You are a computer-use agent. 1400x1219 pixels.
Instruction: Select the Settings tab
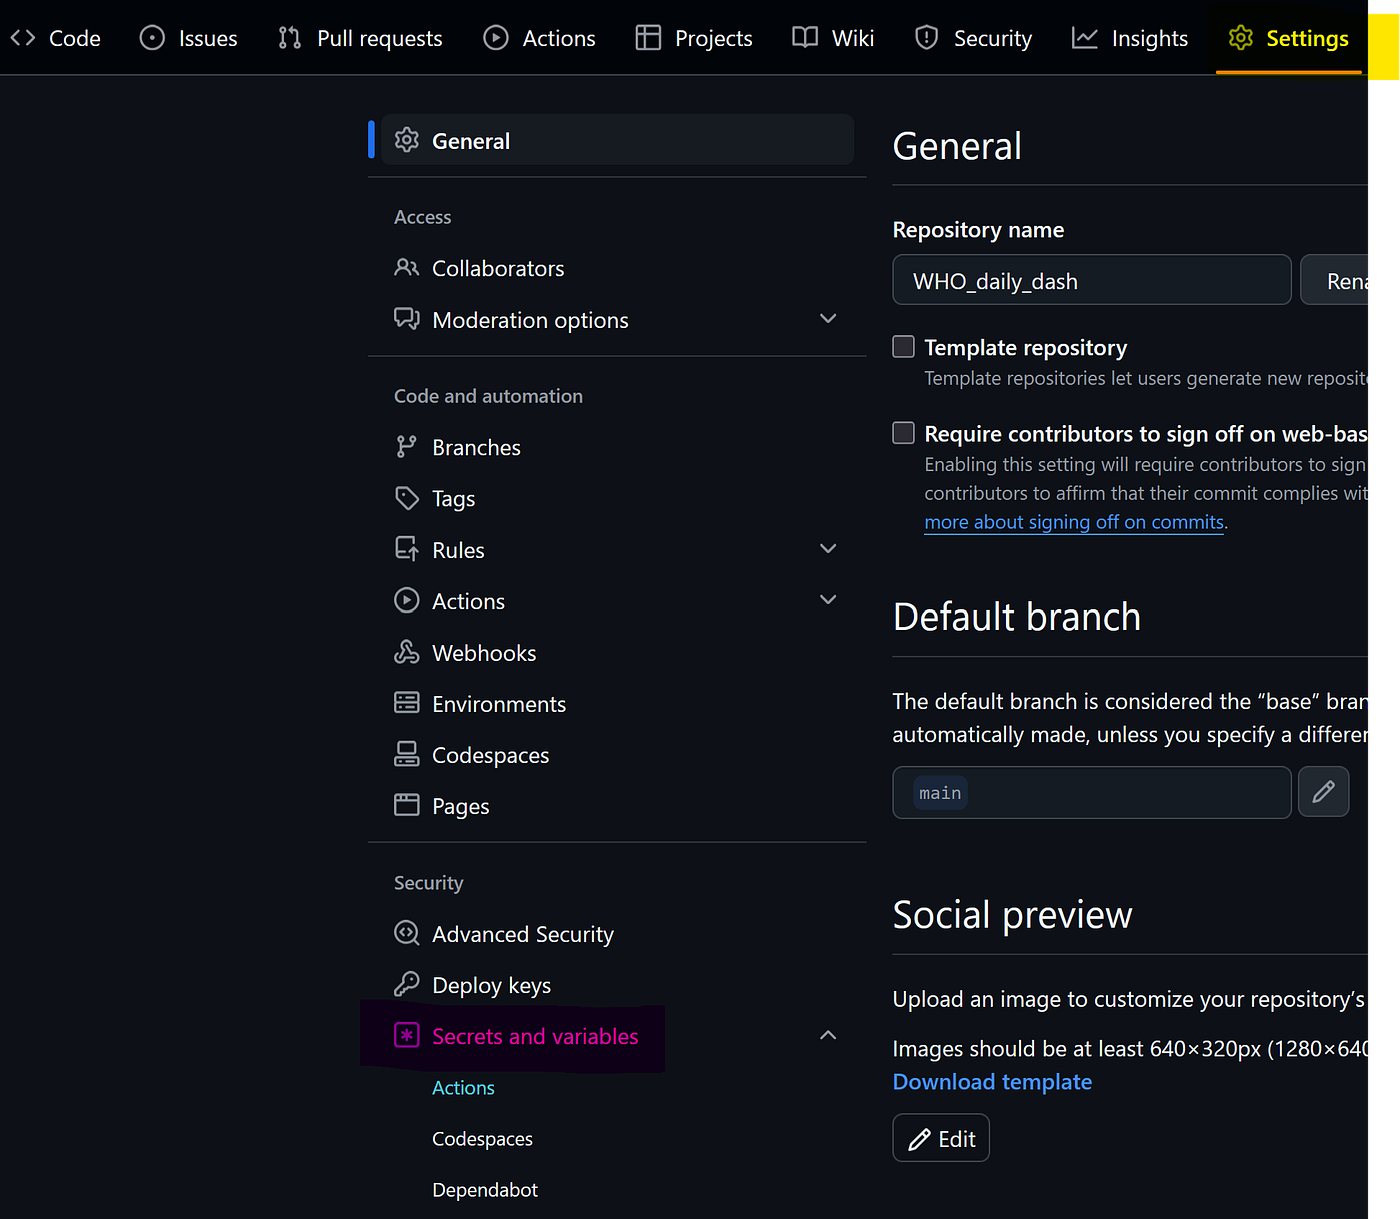1289,38
